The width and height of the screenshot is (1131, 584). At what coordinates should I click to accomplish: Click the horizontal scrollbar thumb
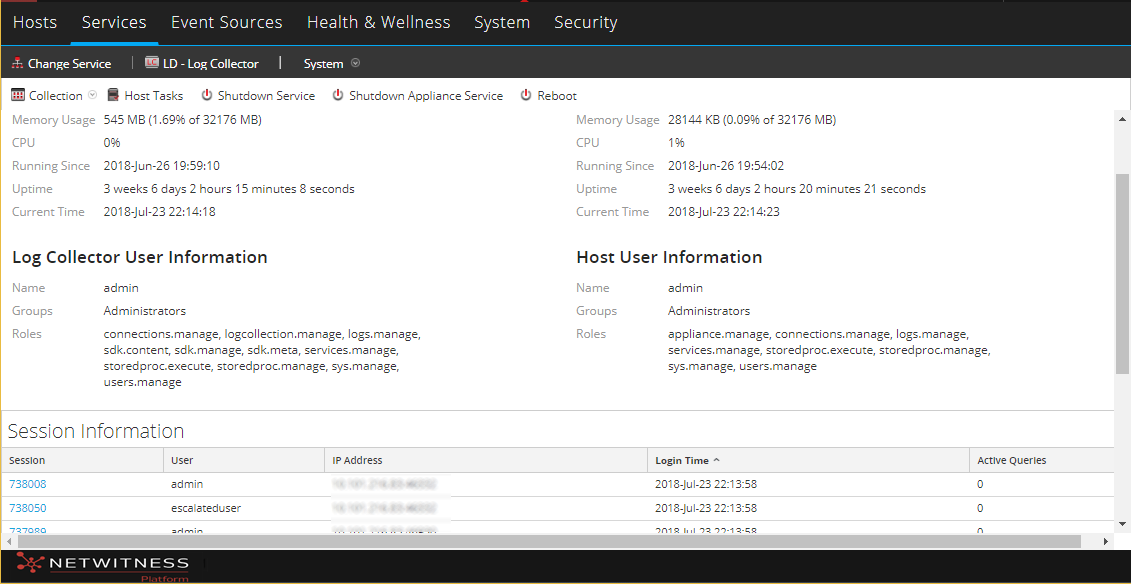tap(548, 541)
